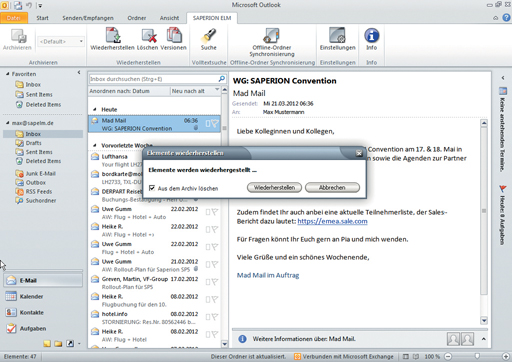Image resolution: width=512 pixels, height=362 pixels.
Task: Expand the to-do bar on the right
Action: (x=503, y=78)
